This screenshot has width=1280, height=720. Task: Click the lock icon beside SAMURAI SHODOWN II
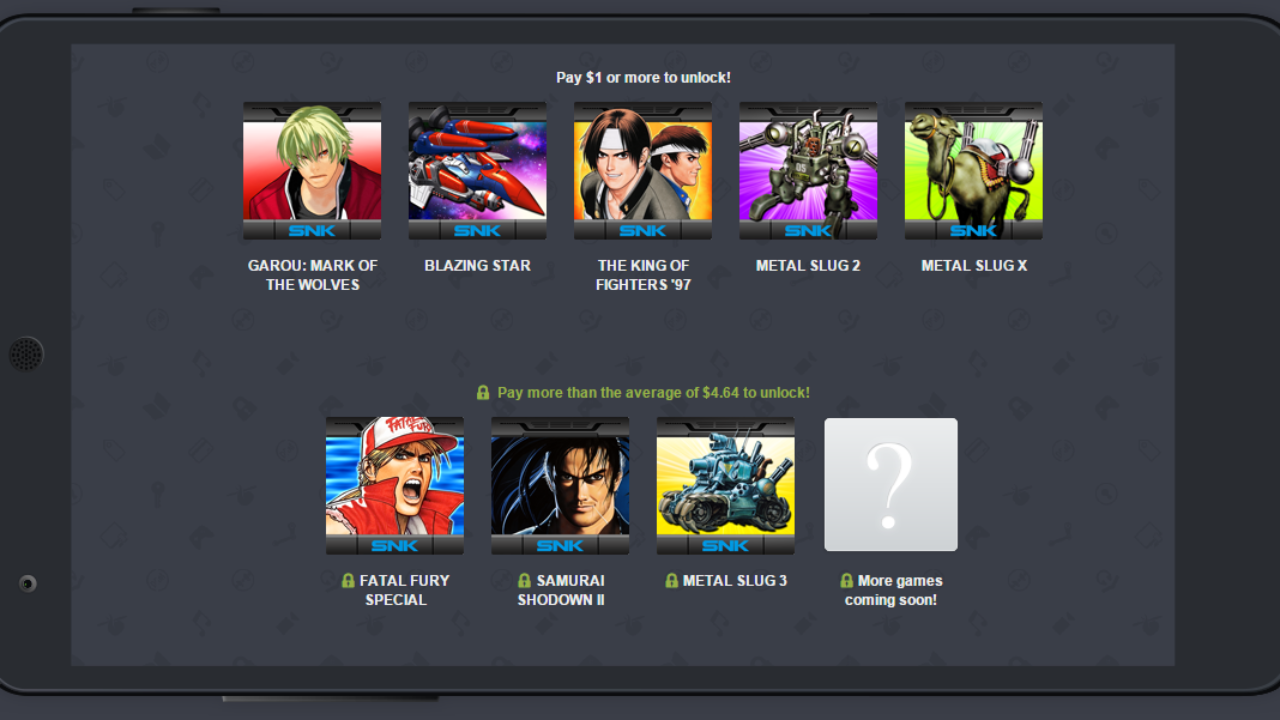point(524,581)
